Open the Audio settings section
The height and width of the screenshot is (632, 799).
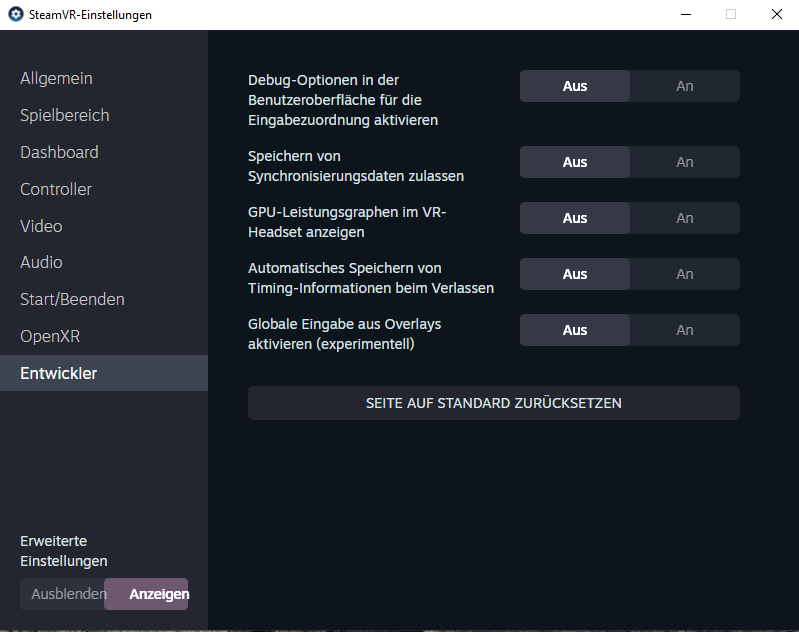[x=41, y=262]
